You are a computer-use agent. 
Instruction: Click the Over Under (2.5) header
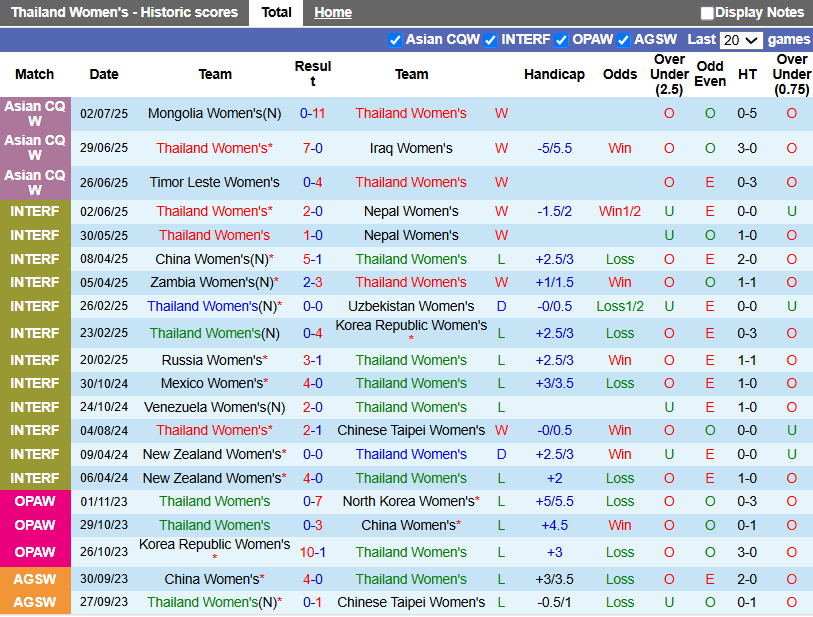point(669,75)
